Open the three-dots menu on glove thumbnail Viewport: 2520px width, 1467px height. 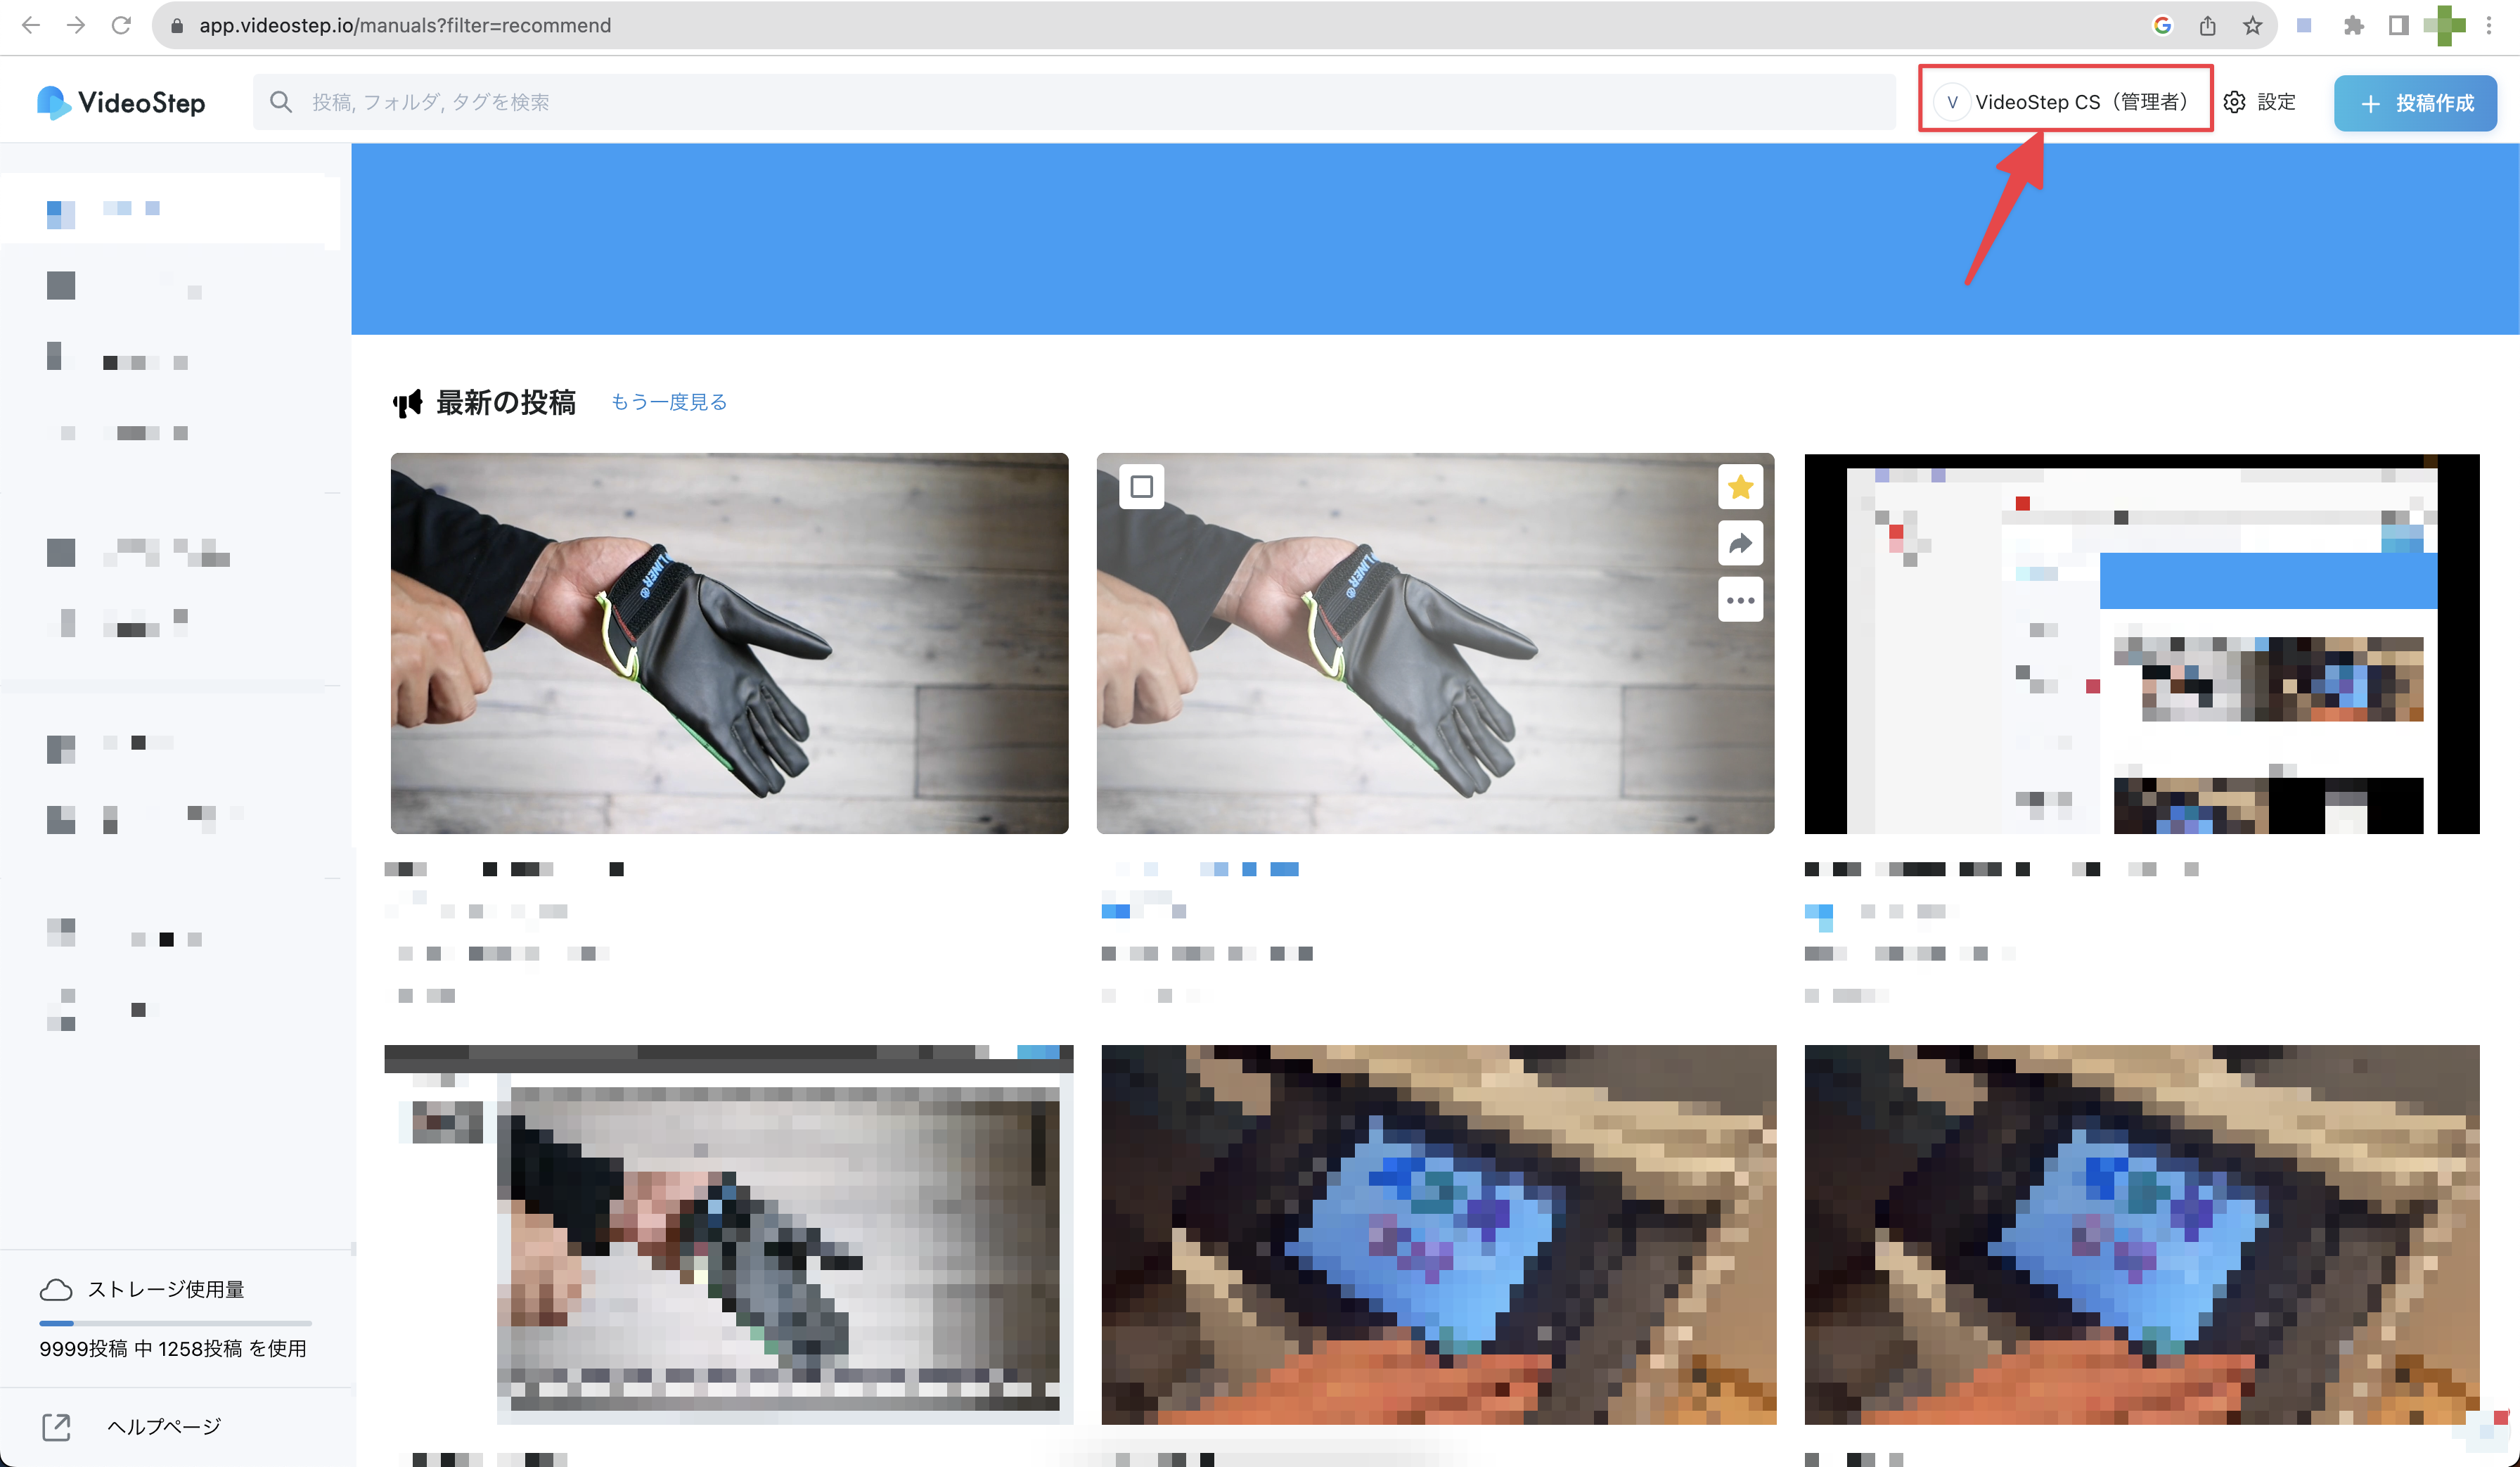(1740, 600)
